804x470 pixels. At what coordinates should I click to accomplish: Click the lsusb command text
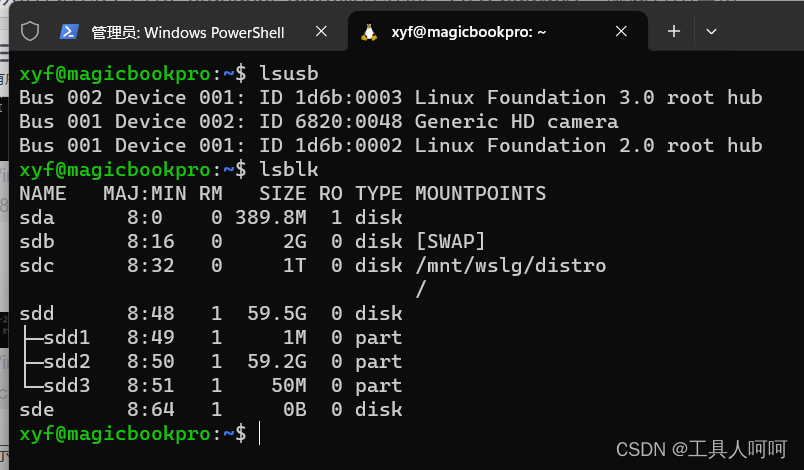(x=289, y=74)
